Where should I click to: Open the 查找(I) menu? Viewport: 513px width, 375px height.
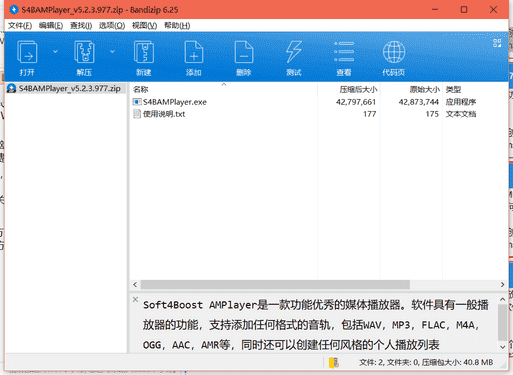pyautogui.click(x=81, y=26)
